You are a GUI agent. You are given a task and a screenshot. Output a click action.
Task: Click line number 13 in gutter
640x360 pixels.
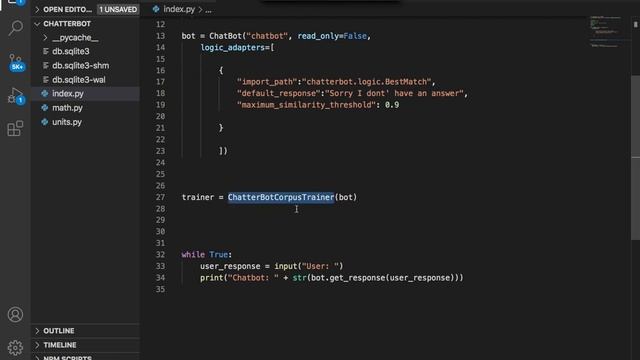(x=160, y=36)
